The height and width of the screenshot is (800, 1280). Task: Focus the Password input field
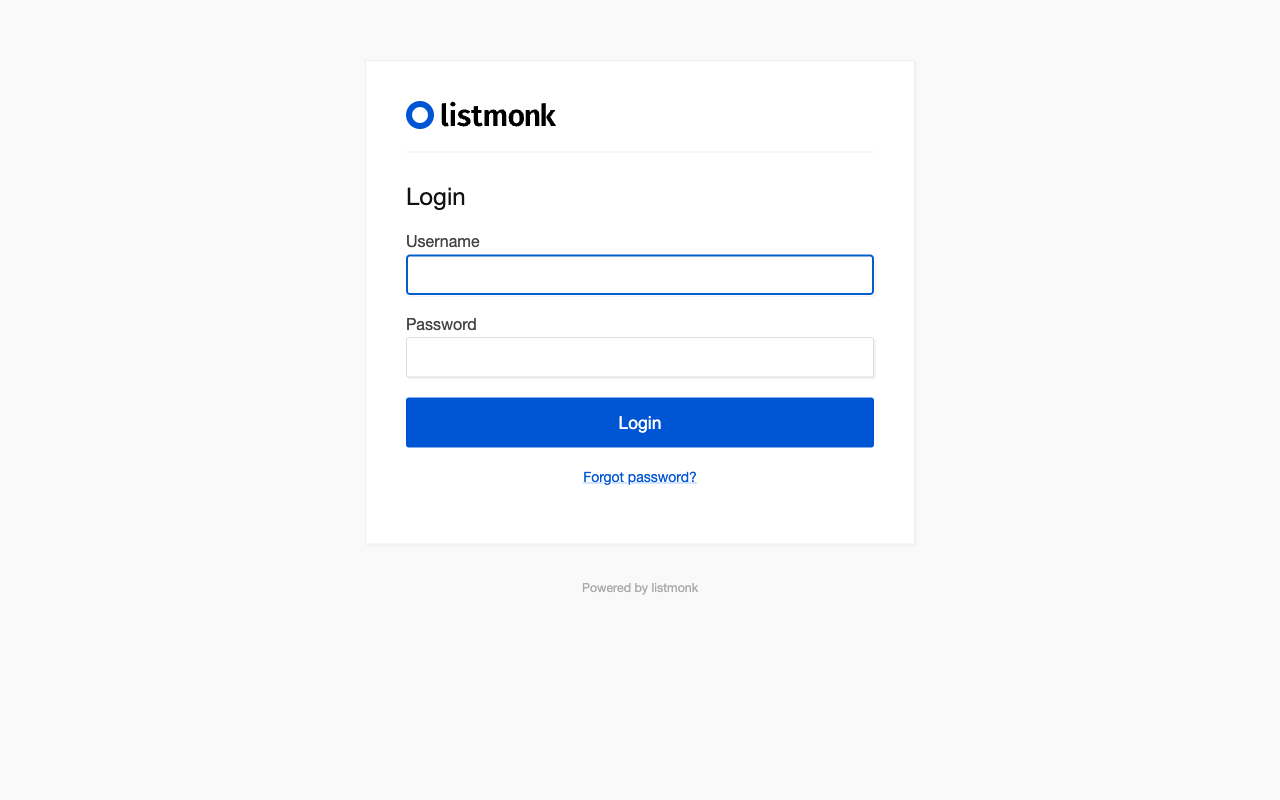coord(640,357)
